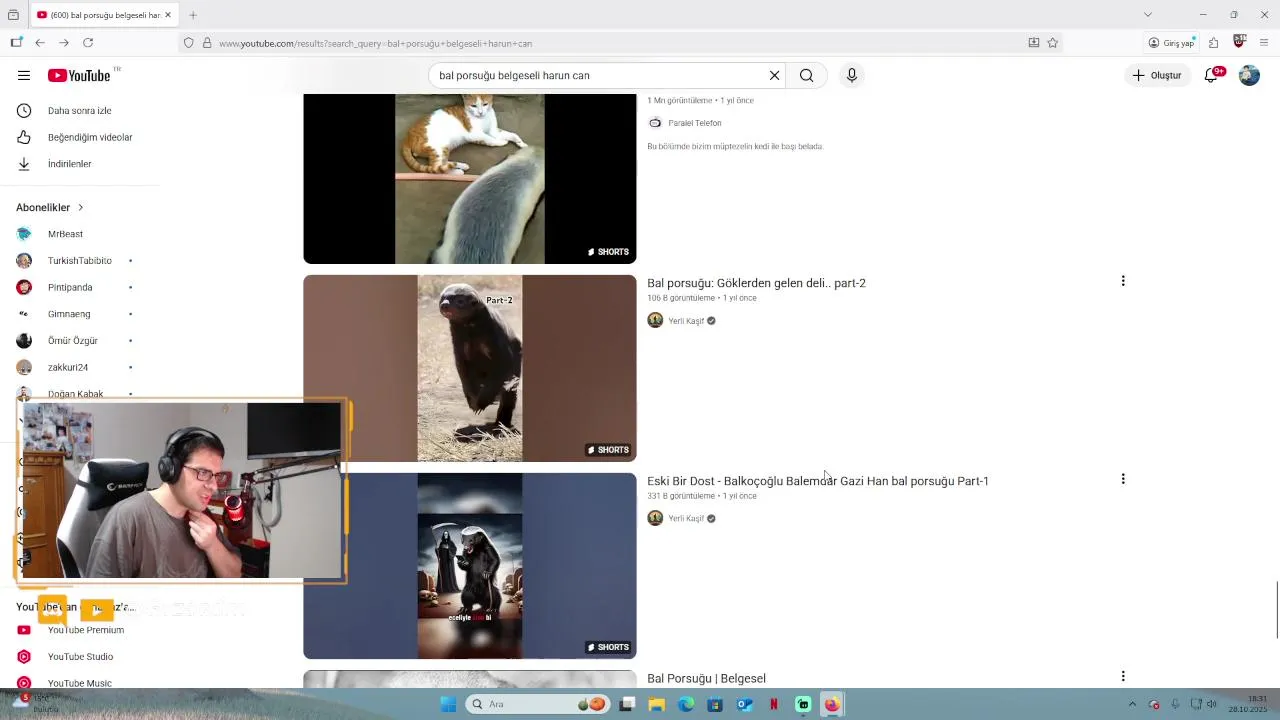Viewport: 1280px width, 720px height.
Task: Go forward with the browser forward arrow
Action: tap(64, 43)
